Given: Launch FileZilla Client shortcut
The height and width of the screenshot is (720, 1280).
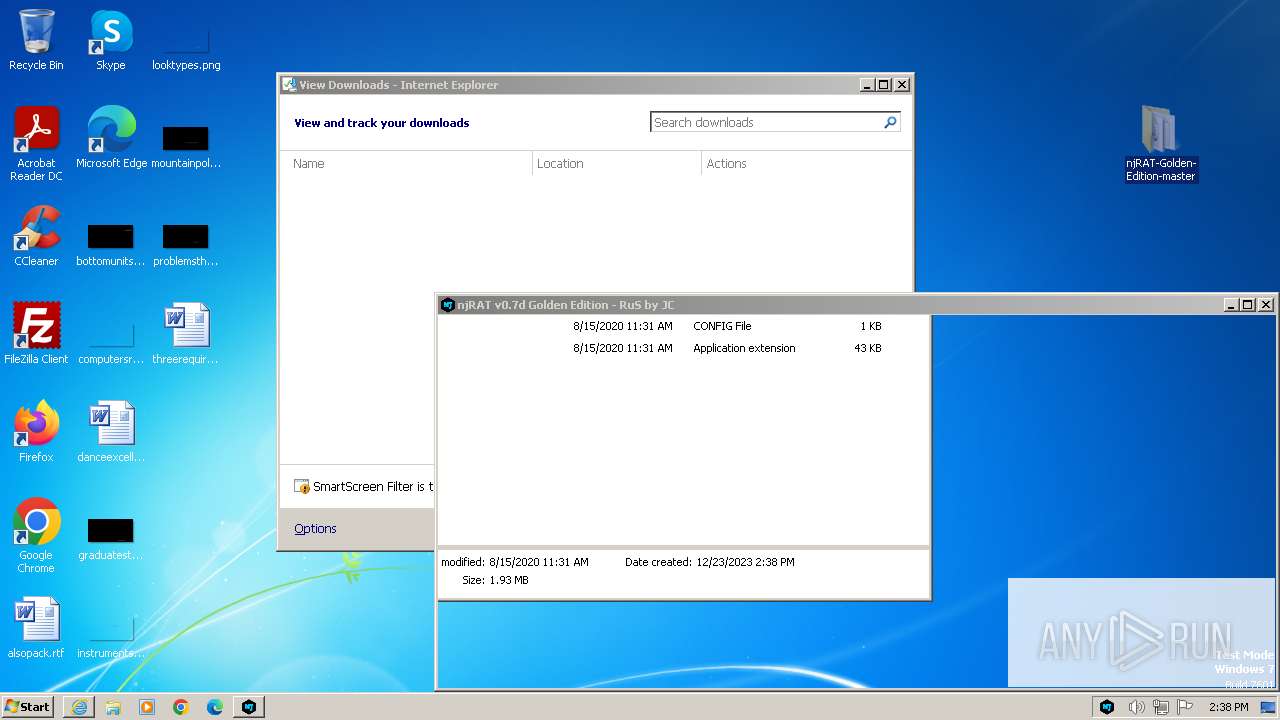Looking at the screenshot, I should coord(36,333).
